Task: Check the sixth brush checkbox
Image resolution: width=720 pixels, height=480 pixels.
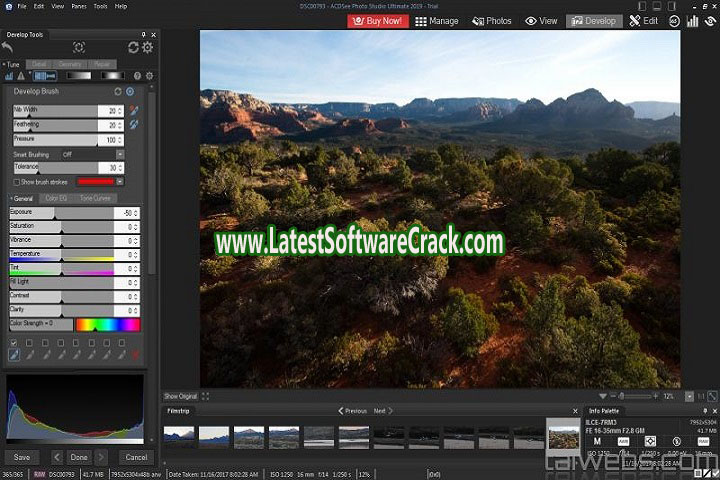Action: [91, 343]
